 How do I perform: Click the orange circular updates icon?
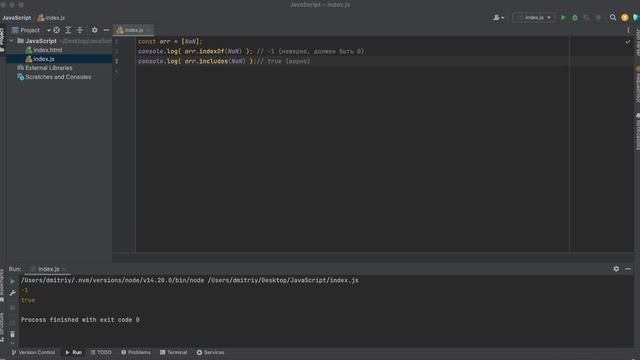[624, 18]
